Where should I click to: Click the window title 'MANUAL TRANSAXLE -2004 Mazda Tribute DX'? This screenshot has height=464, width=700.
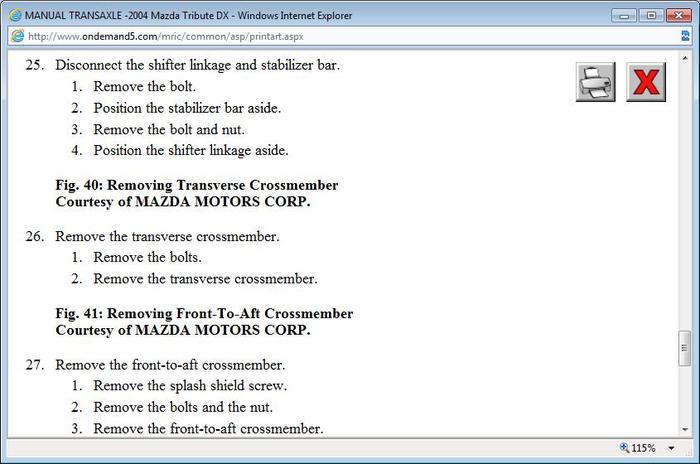pyautogui.click(x=127, y=15)
